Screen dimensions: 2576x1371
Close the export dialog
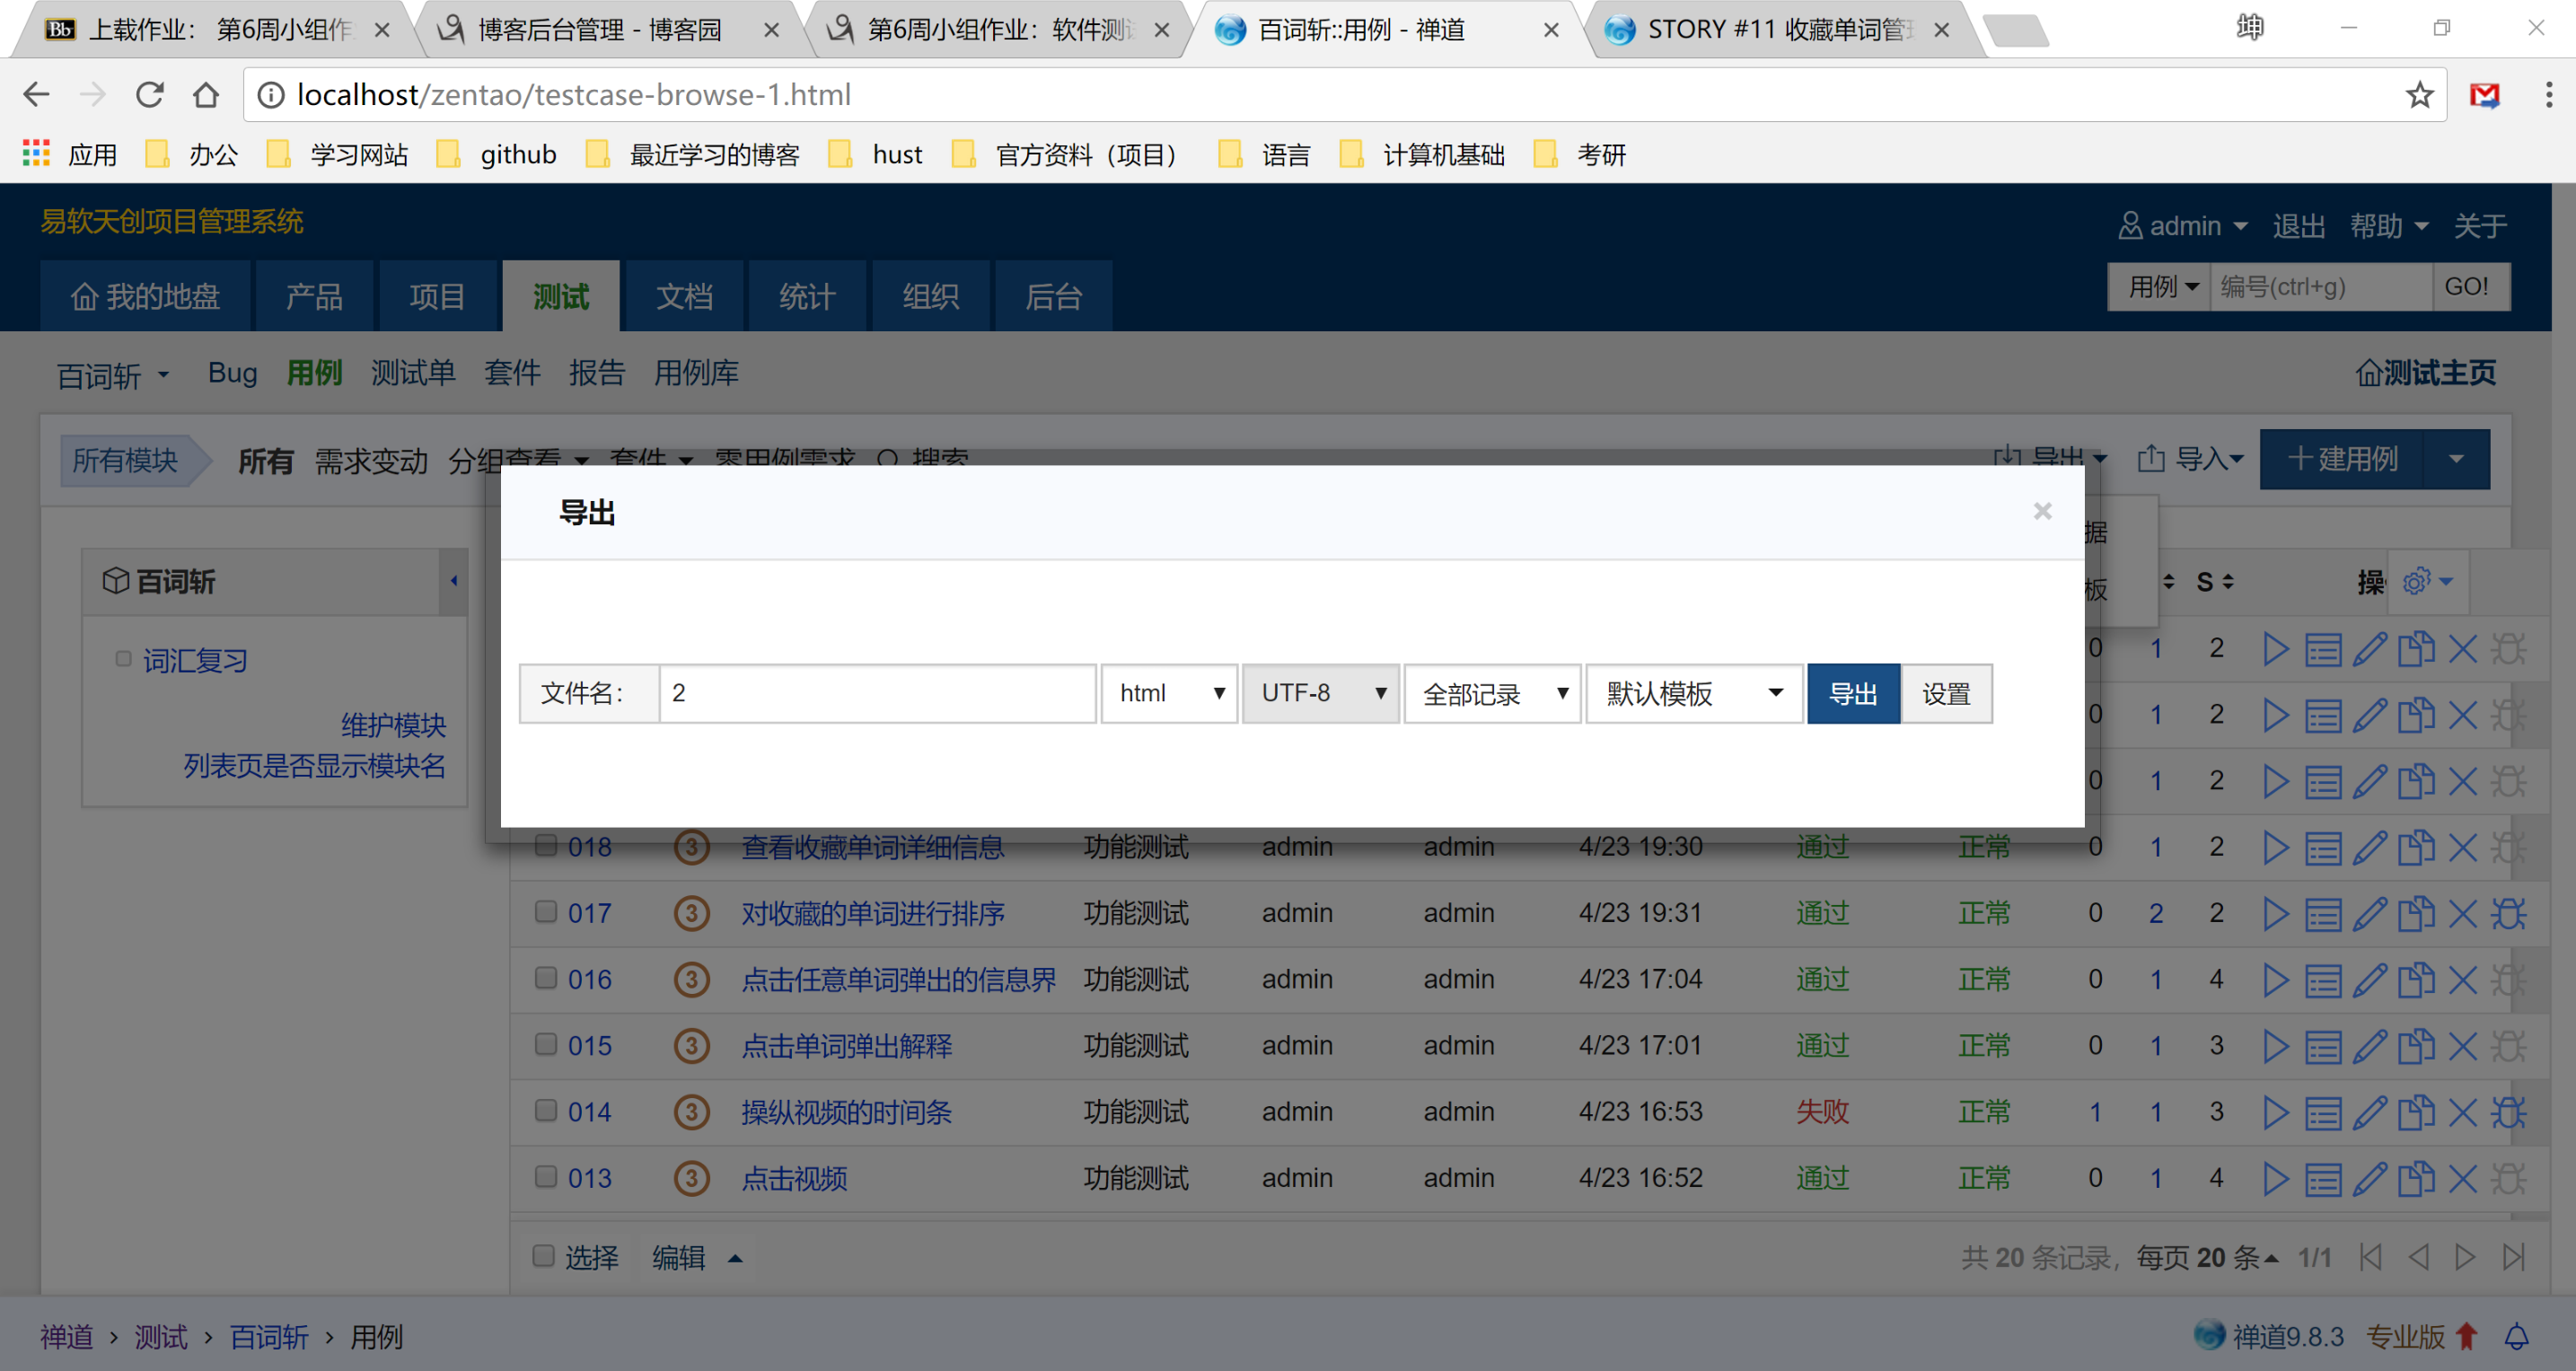(x=2042, y=511)
